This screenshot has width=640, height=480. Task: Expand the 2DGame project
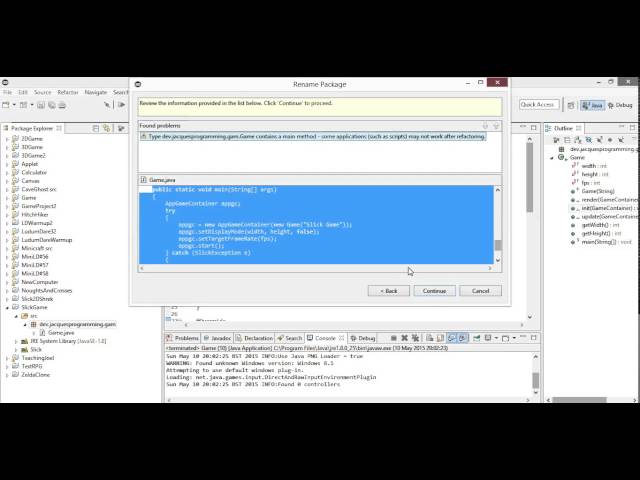pyautogui.click(x=7, y=139)
